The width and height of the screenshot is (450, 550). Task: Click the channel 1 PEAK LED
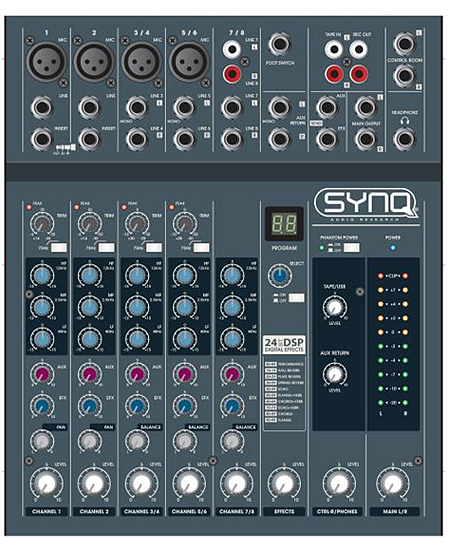29,207
